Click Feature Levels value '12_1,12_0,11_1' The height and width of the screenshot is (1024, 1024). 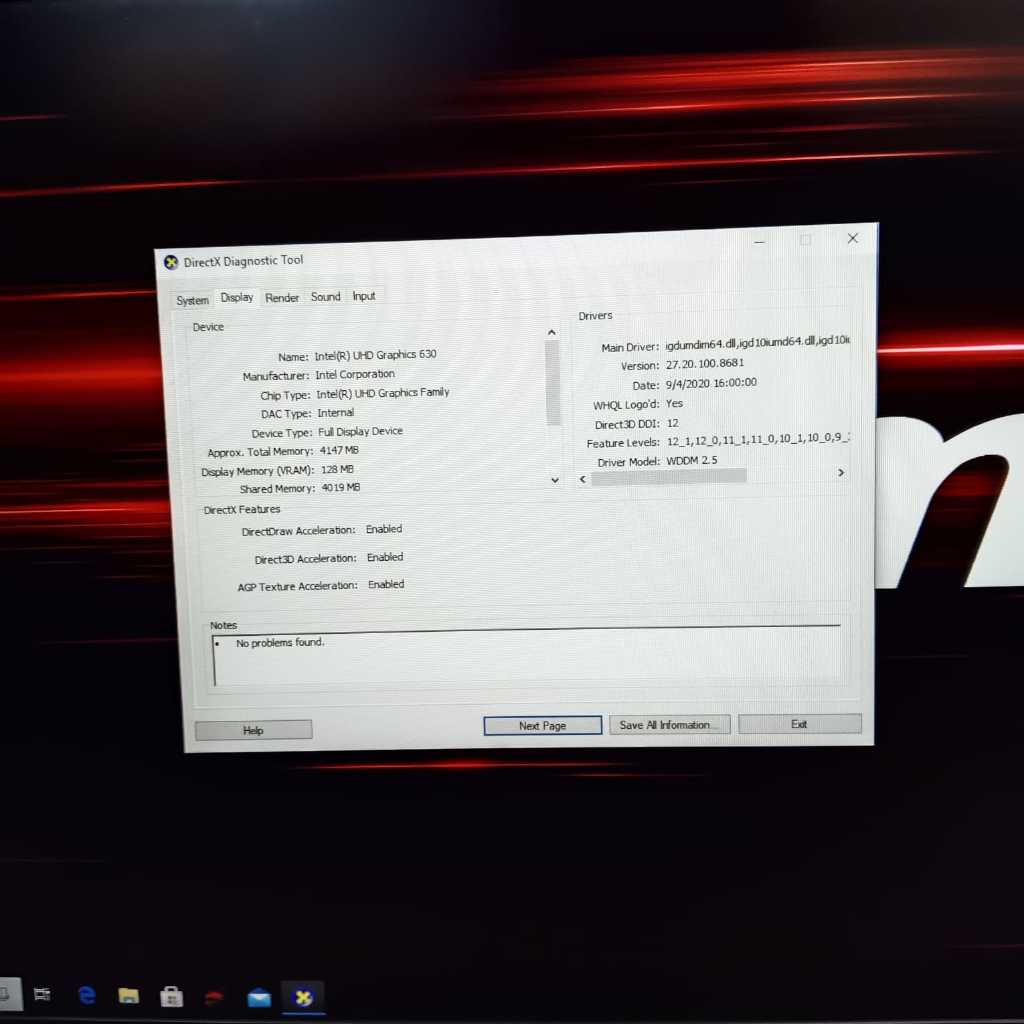(707, 441)
